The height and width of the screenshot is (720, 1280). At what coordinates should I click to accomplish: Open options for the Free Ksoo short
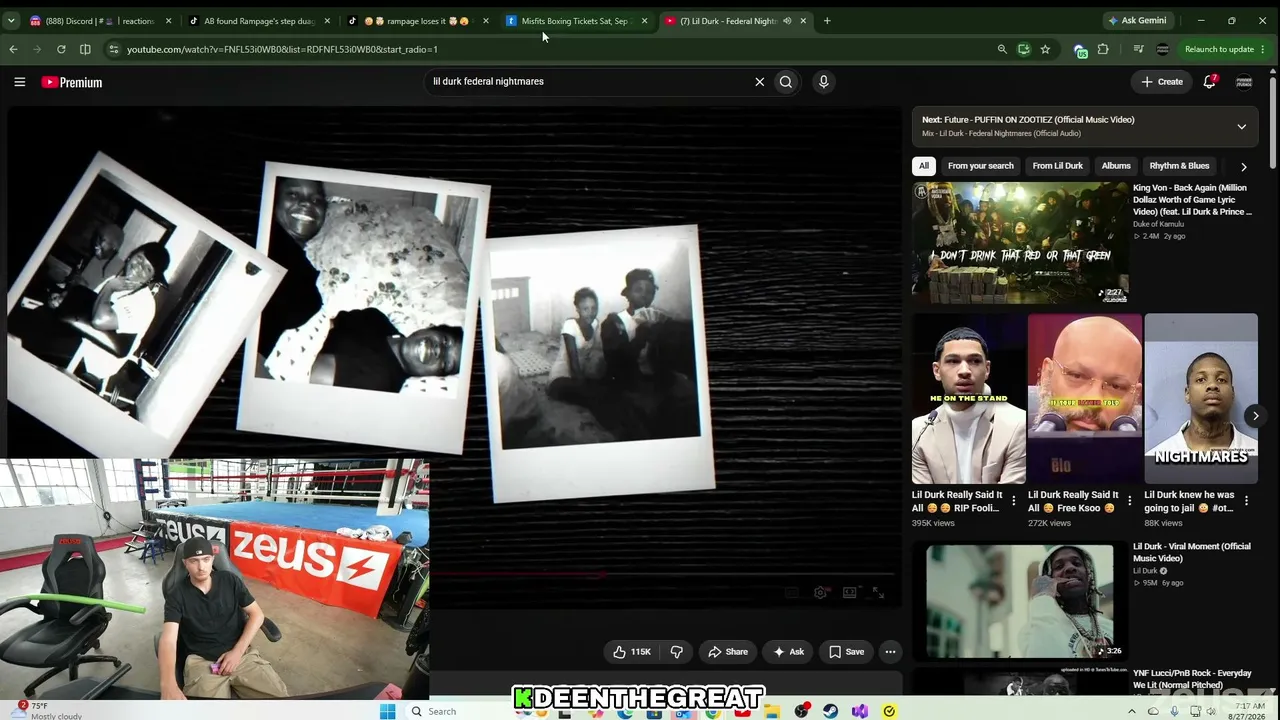pos(1130,501)
